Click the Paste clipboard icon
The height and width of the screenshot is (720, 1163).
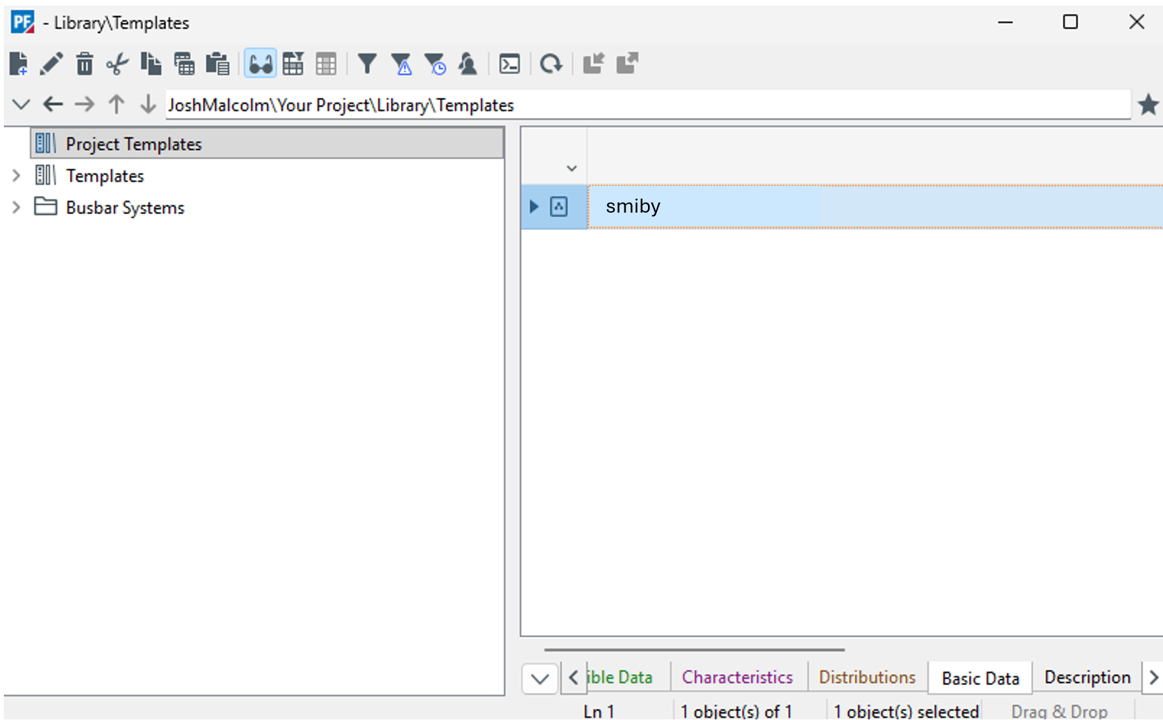tap(217, 64)
